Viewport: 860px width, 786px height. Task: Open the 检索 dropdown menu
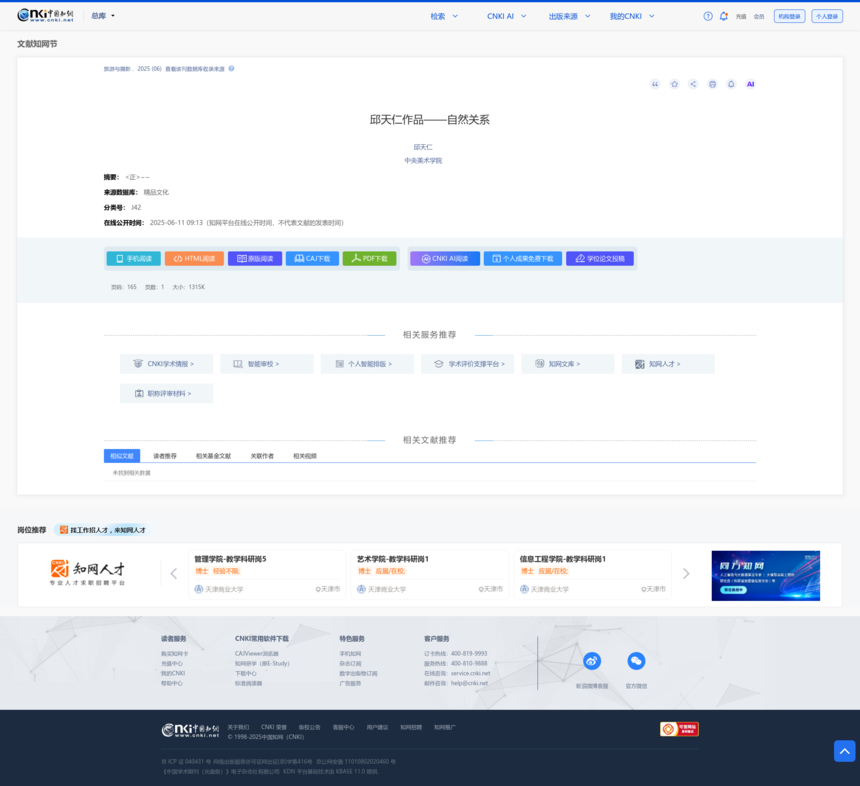[444, 16]
